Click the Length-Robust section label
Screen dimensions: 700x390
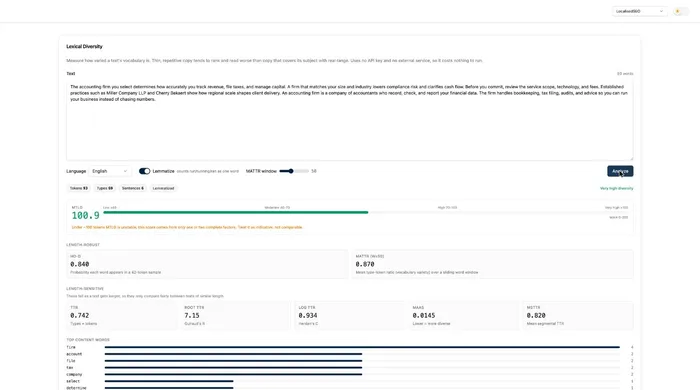[x=83, y=245]
